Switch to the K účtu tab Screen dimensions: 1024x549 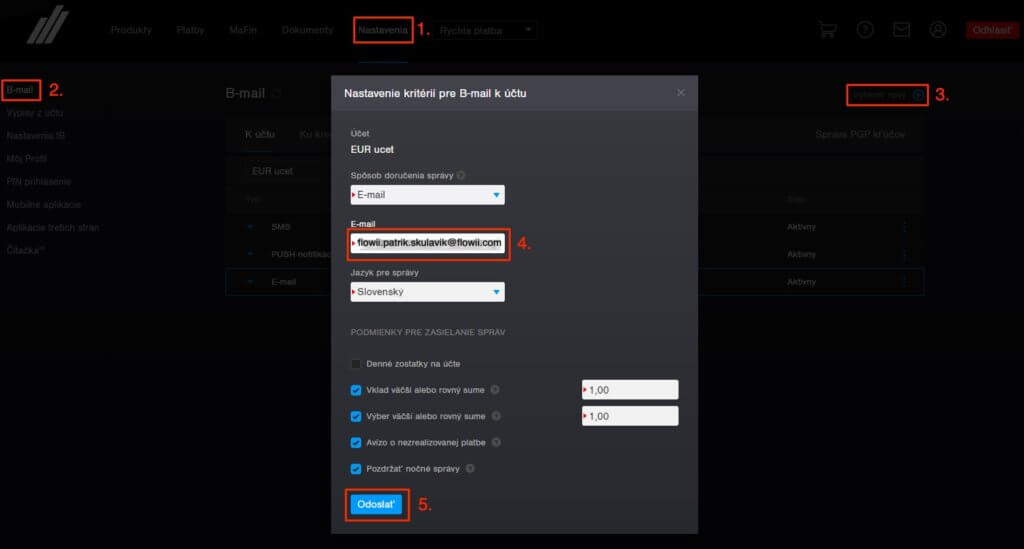coord(260,134)
